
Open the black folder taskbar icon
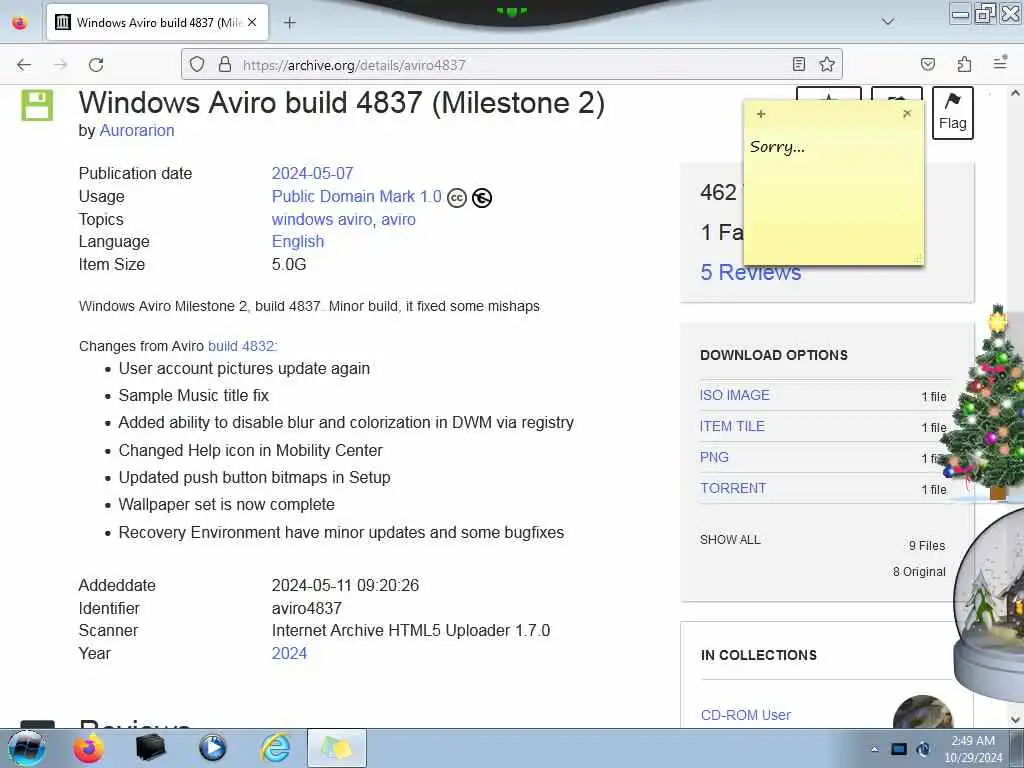150,748
